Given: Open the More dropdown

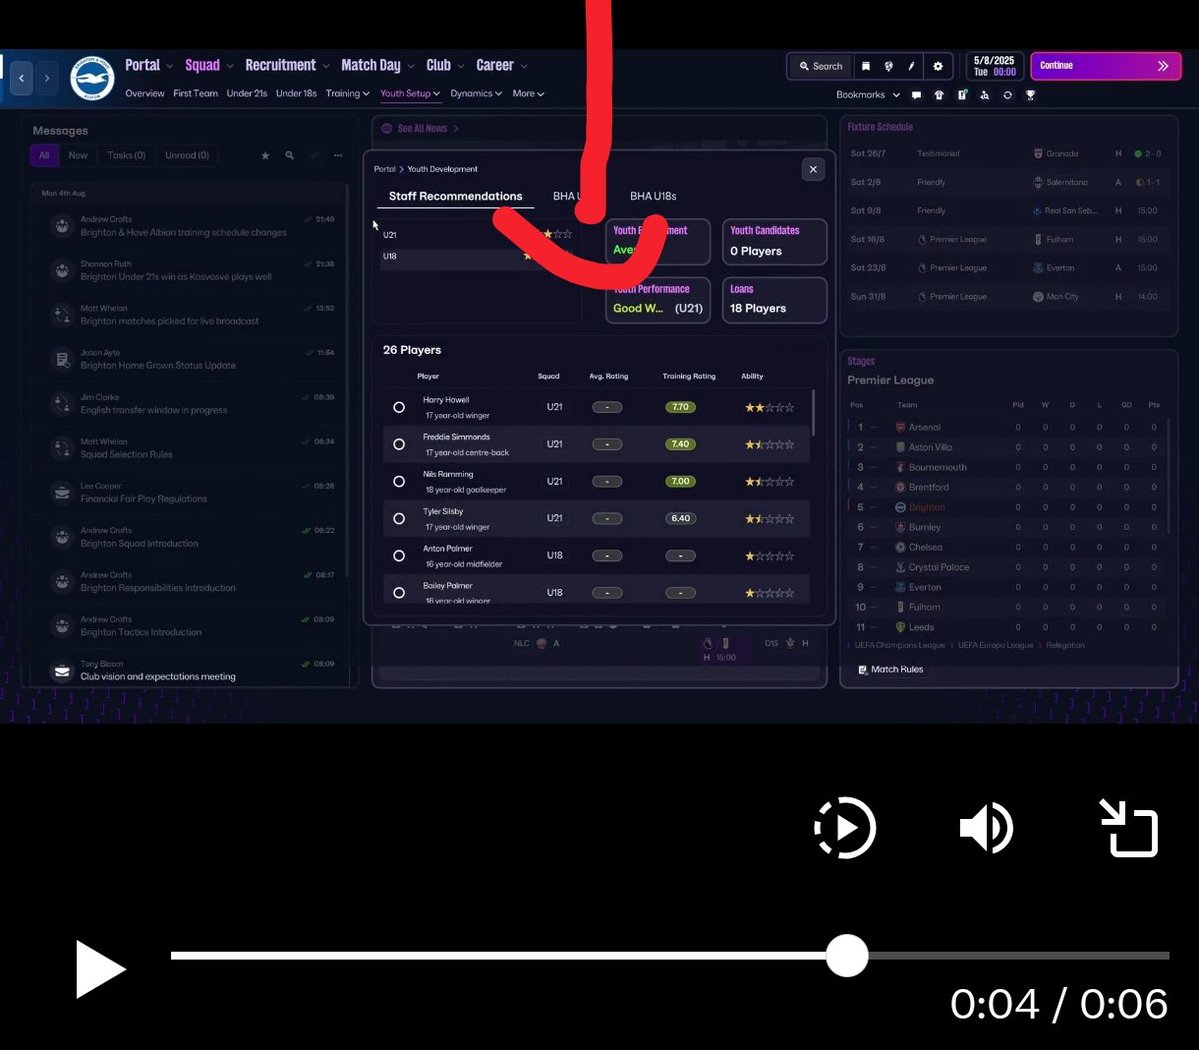Looking at the screenshot, I should [x=528, y=93].
